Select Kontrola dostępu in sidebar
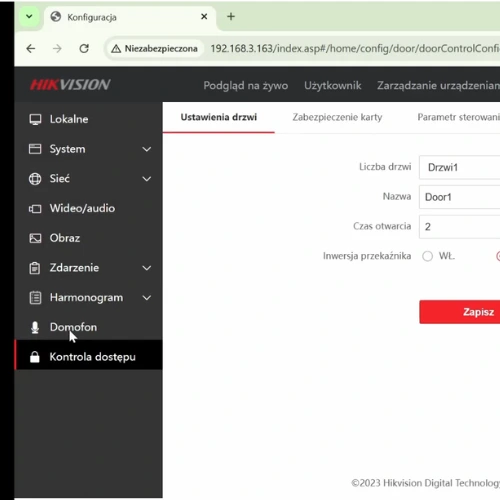500x500 pixels. point(89,355)
